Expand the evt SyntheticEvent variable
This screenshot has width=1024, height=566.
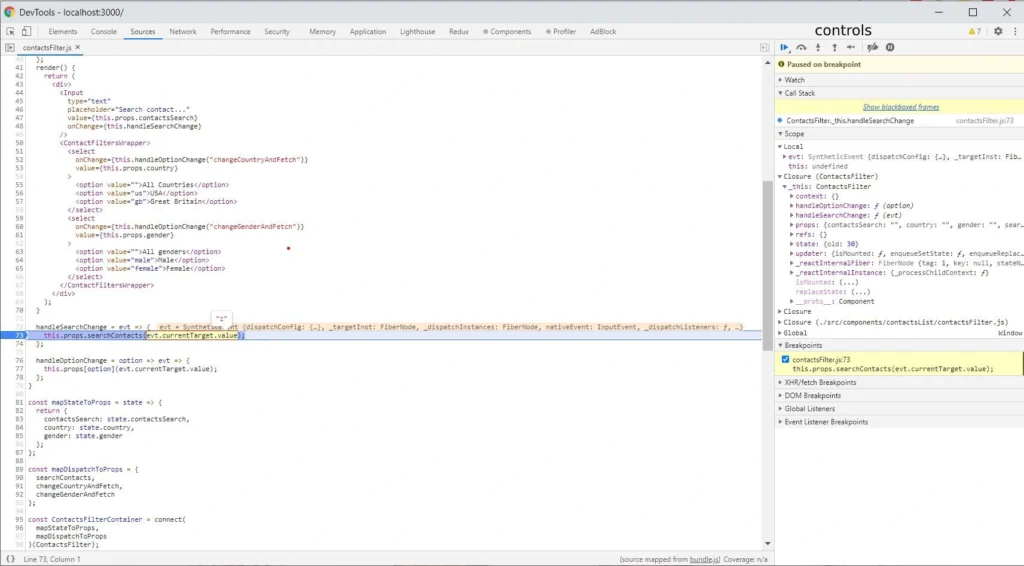784,157
